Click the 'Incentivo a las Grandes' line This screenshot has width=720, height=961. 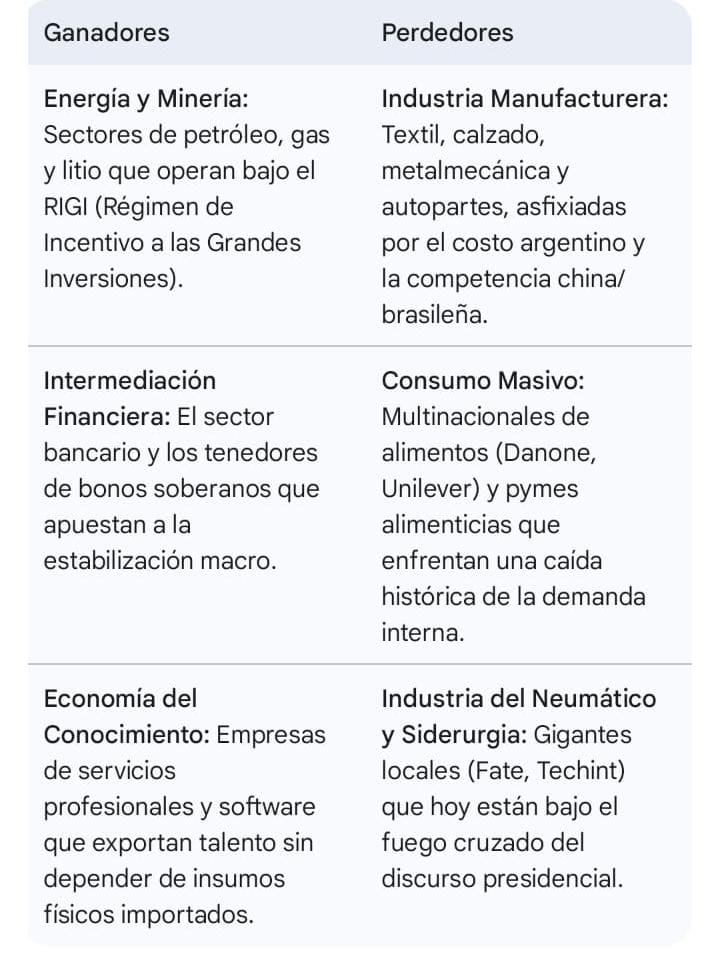(172, 243)
